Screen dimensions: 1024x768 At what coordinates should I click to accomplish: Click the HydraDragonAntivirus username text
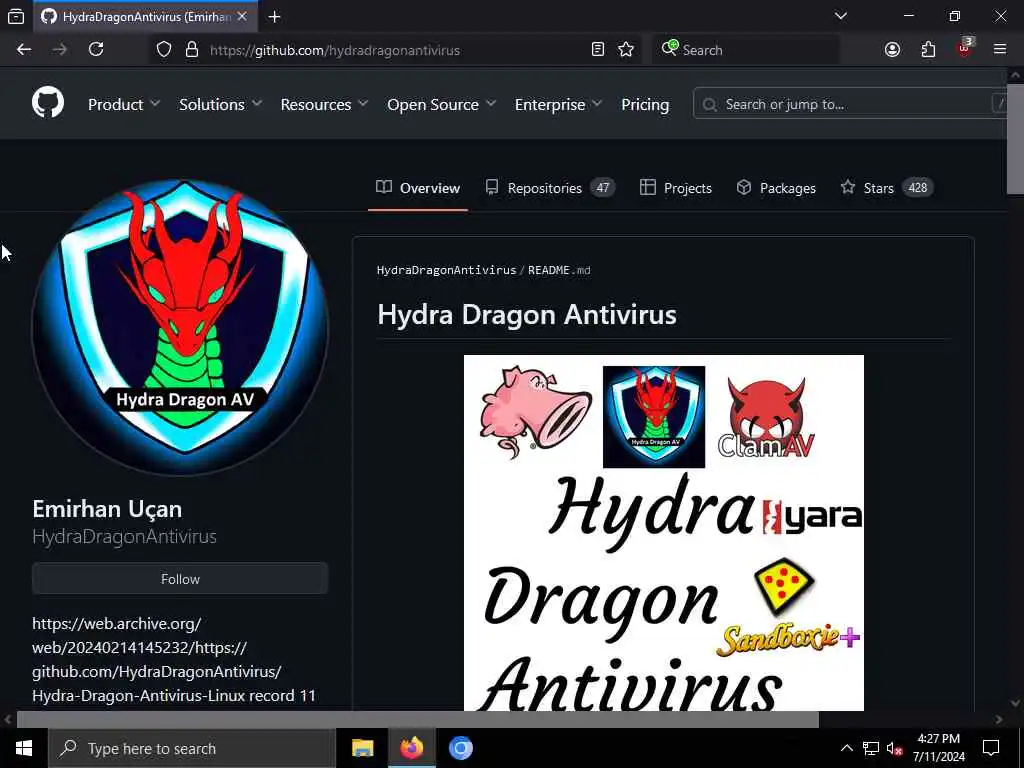tap(124, 536)
